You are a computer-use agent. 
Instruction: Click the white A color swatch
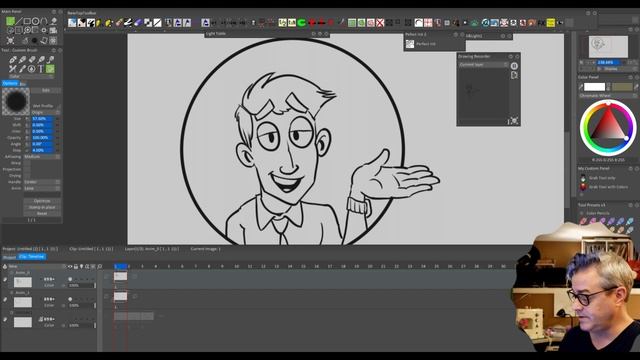594,87
